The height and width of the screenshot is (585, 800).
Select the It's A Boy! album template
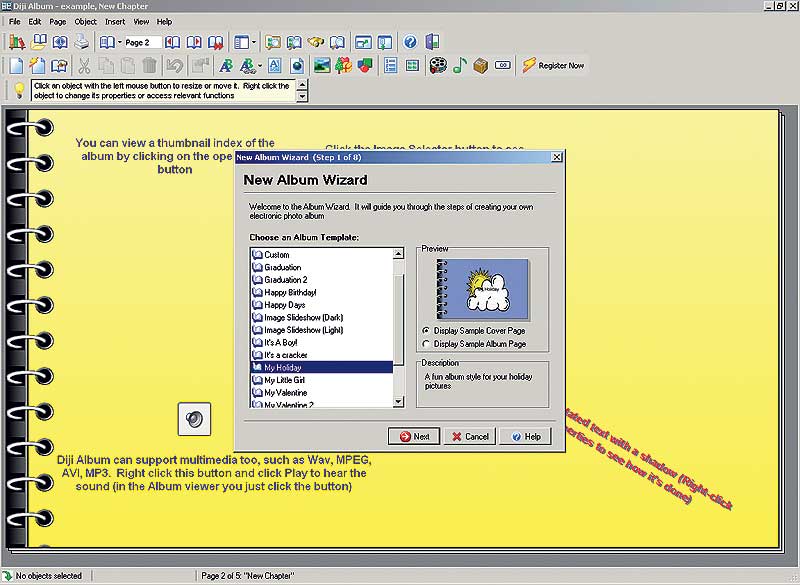pyautogui.click(x=322, y=342)
